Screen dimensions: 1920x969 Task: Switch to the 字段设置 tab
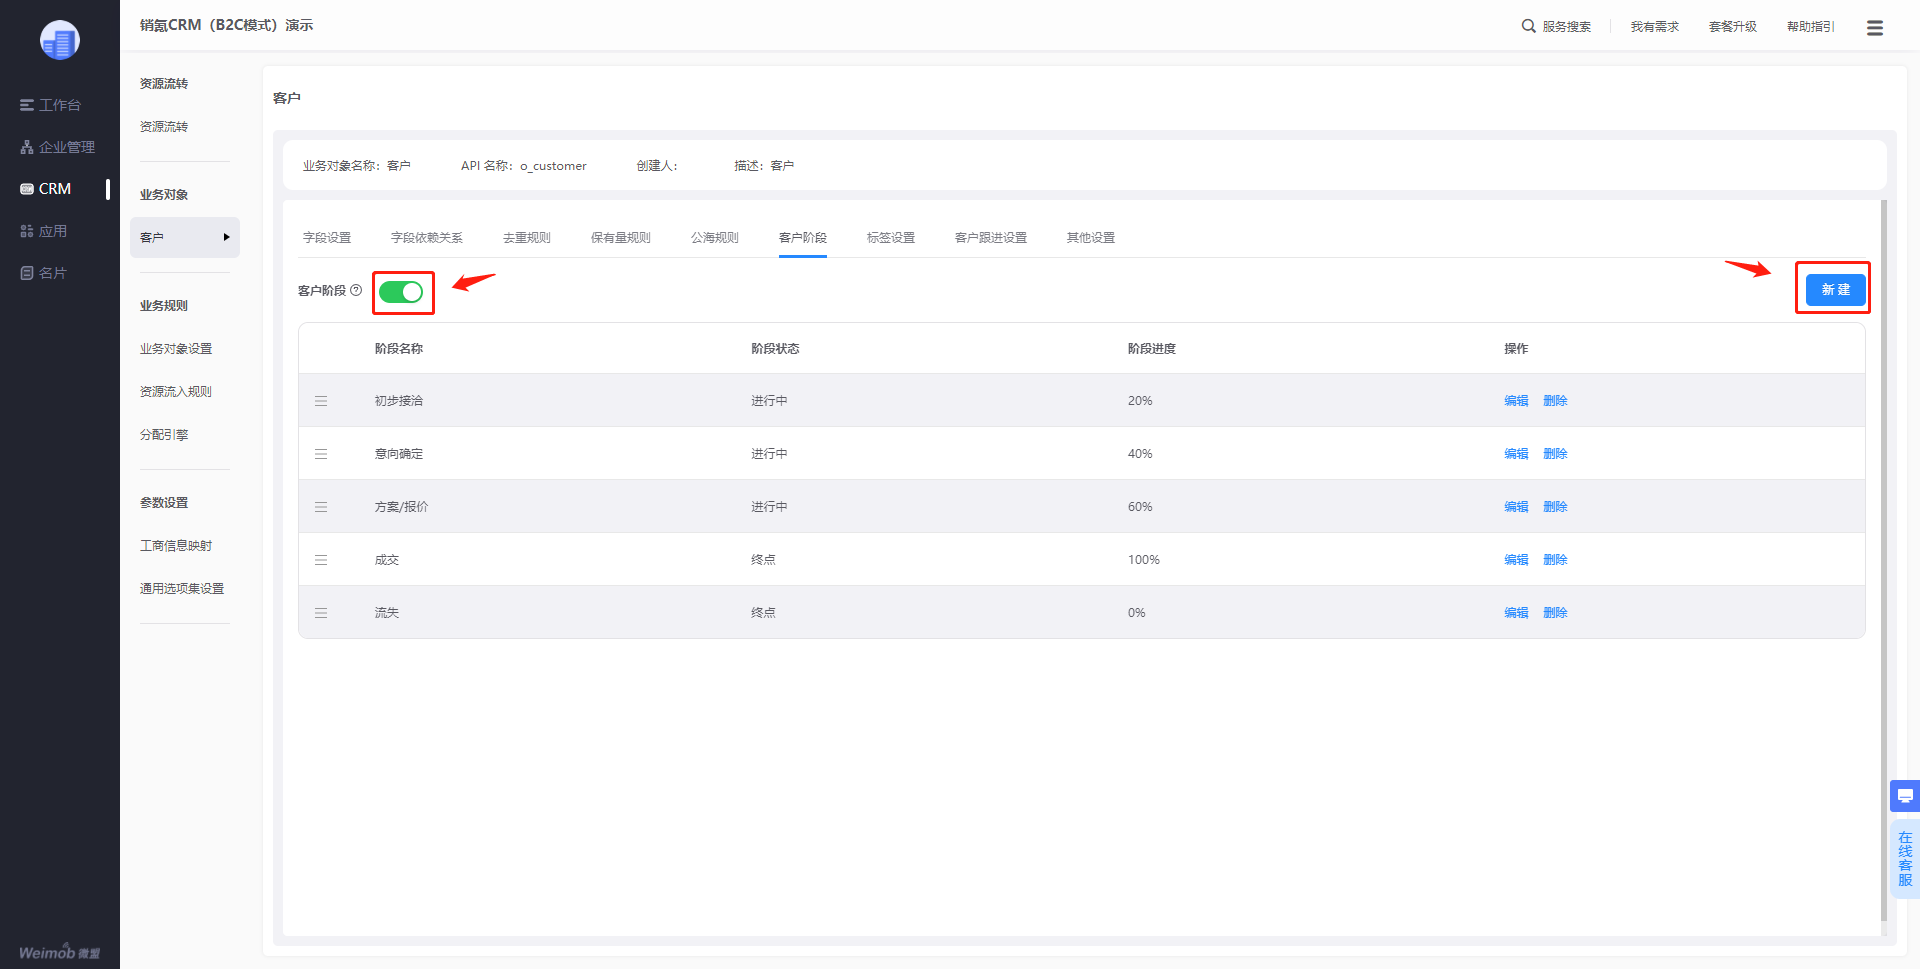(x=327, y=238)
